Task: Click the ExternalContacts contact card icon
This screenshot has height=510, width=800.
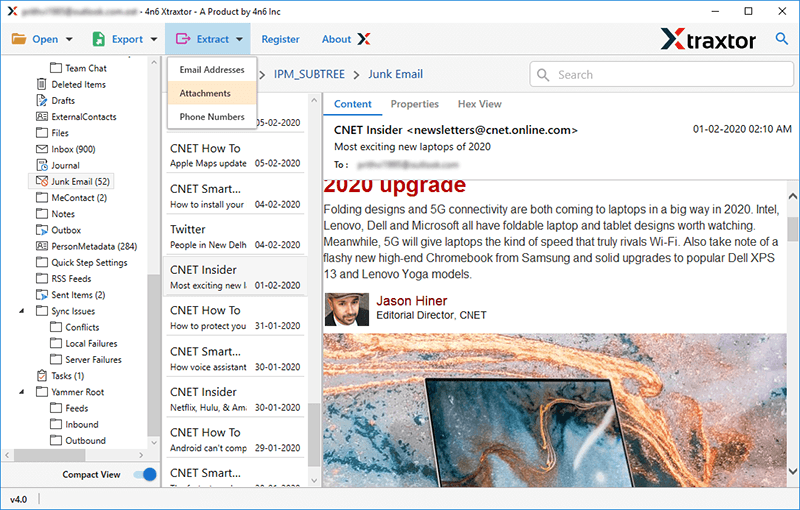Action: [42, 117]
